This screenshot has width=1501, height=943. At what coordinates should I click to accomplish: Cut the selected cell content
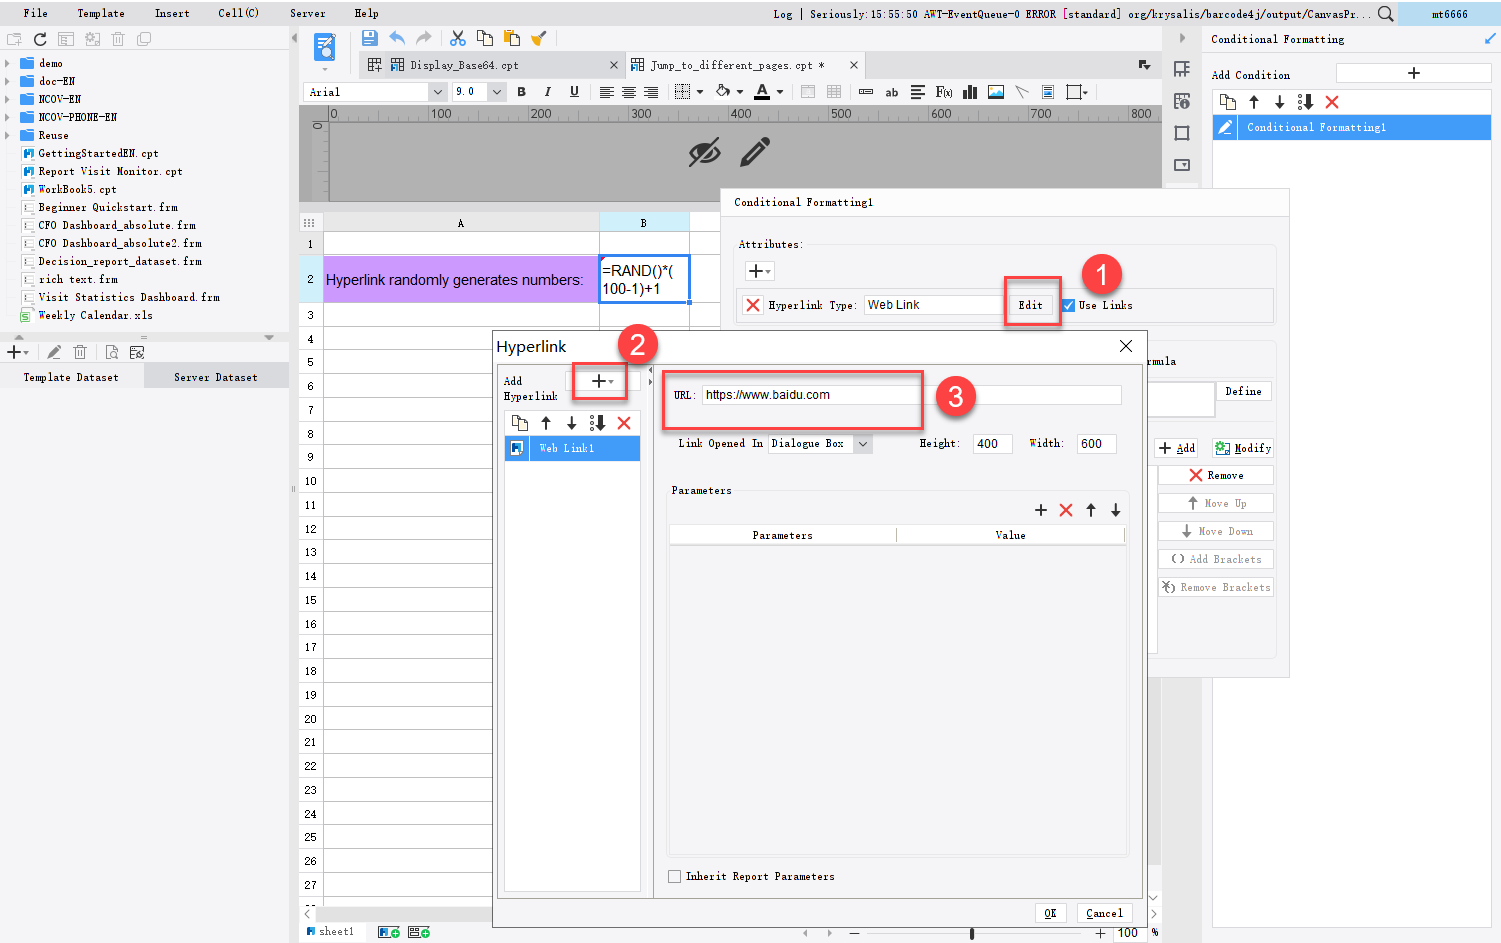[458, 38]
